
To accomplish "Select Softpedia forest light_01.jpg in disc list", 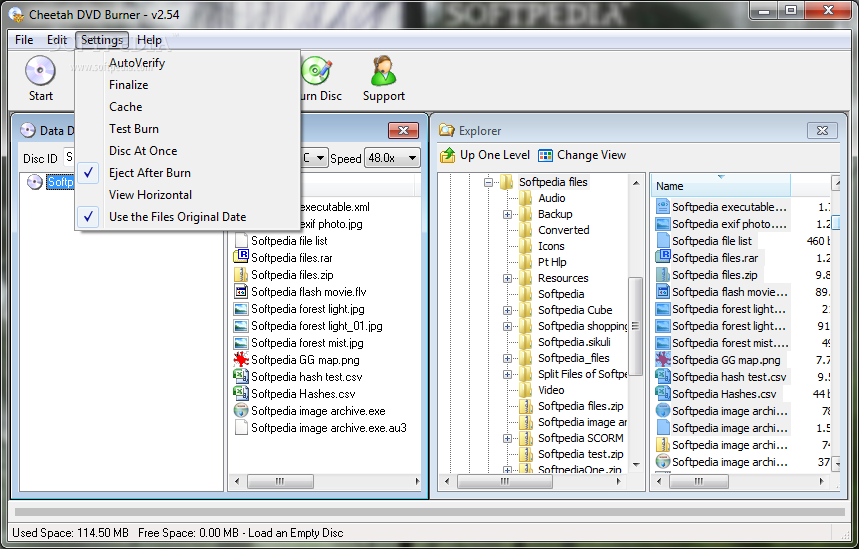I will [317, 326].
